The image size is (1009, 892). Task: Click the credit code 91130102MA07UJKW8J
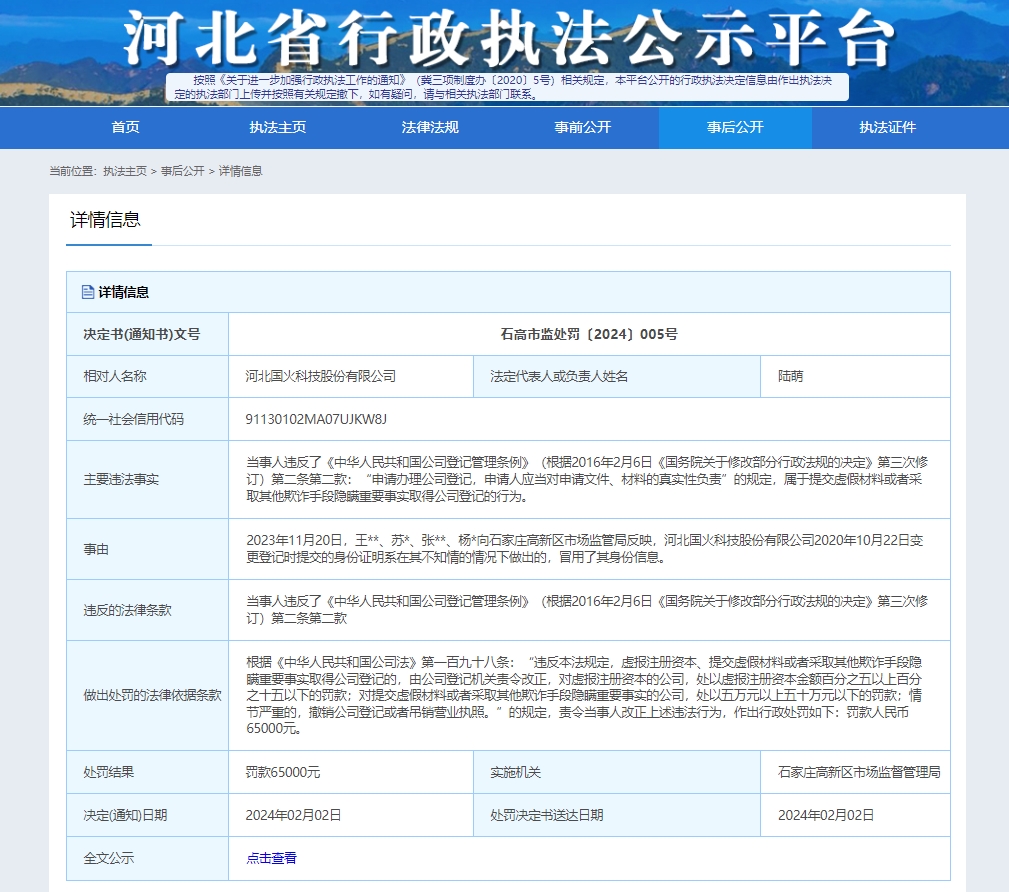point(316,419)
